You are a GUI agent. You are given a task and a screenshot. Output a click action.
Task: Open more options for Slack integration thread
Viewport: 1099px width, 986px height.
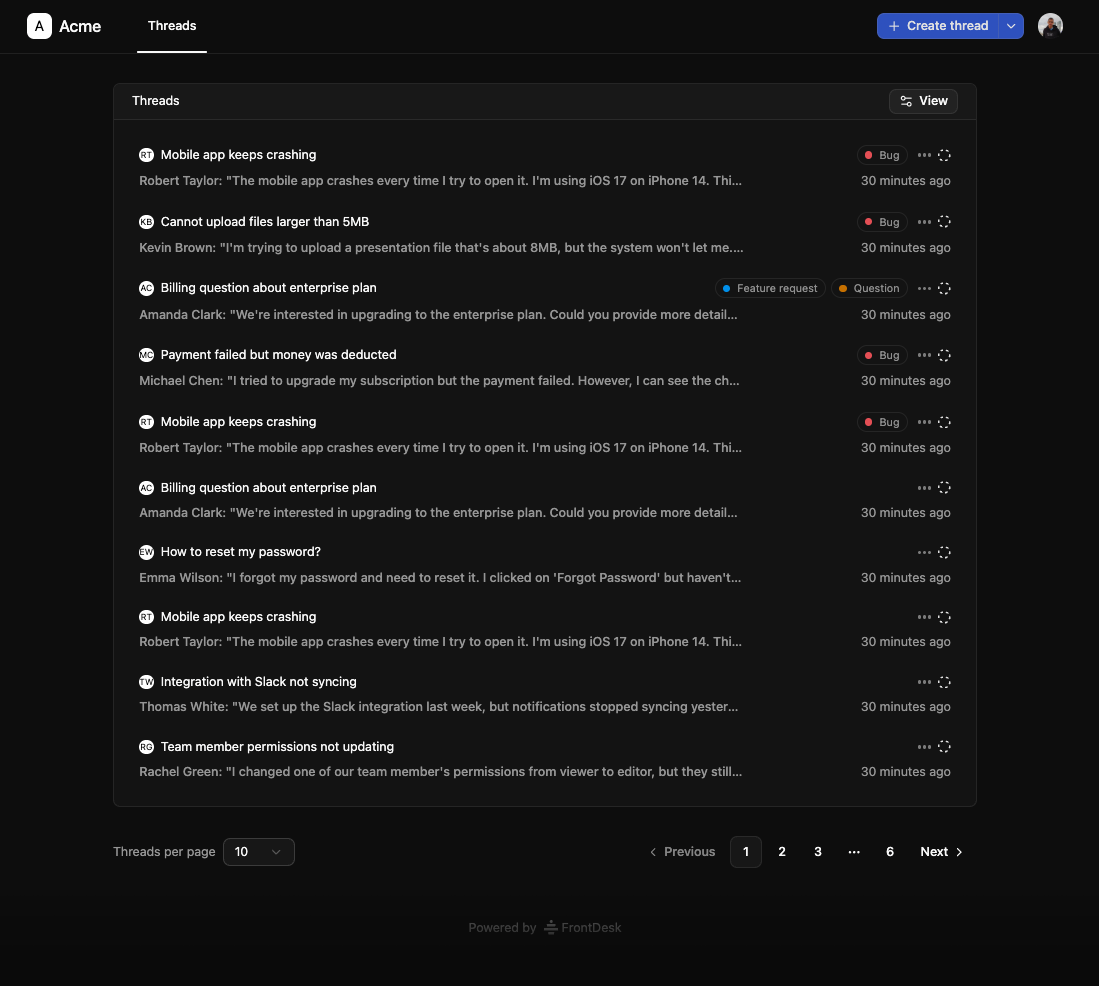tap(924, 682)
